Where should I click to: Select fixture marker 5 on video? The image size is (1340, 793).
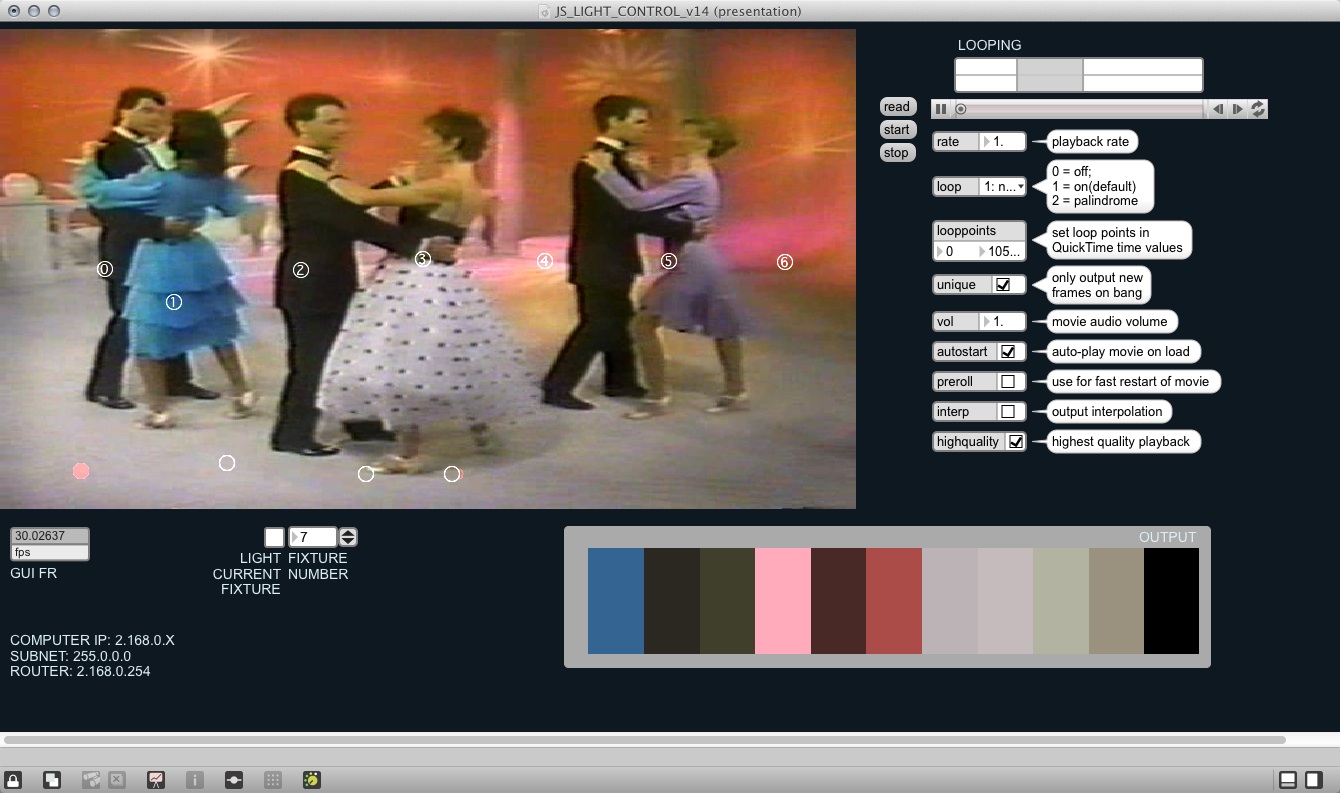[x=669, y=261]
